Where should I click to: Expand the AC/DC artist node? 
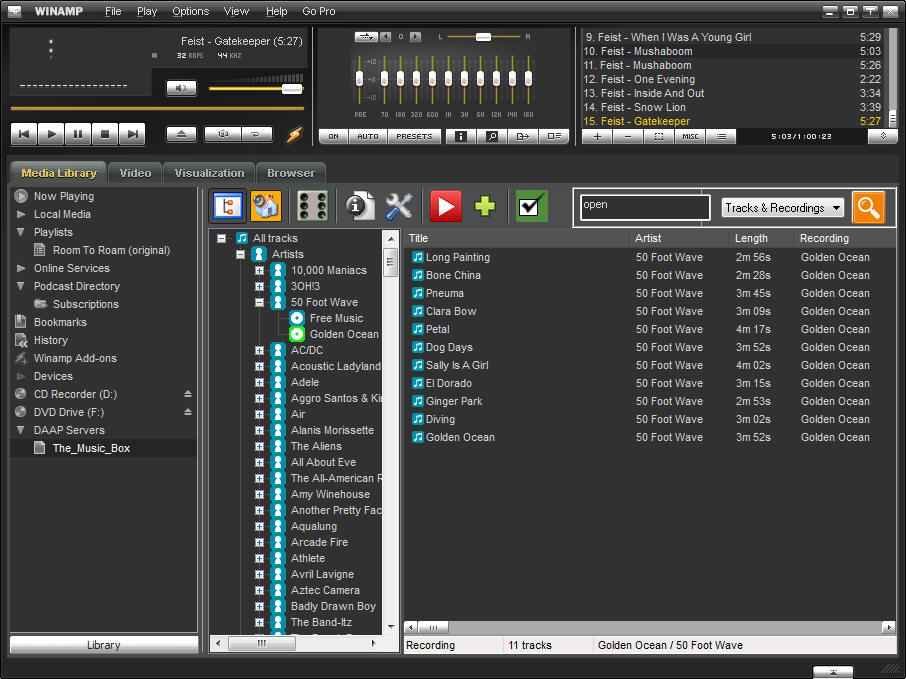pyautogui.click(x=259, y=350)
